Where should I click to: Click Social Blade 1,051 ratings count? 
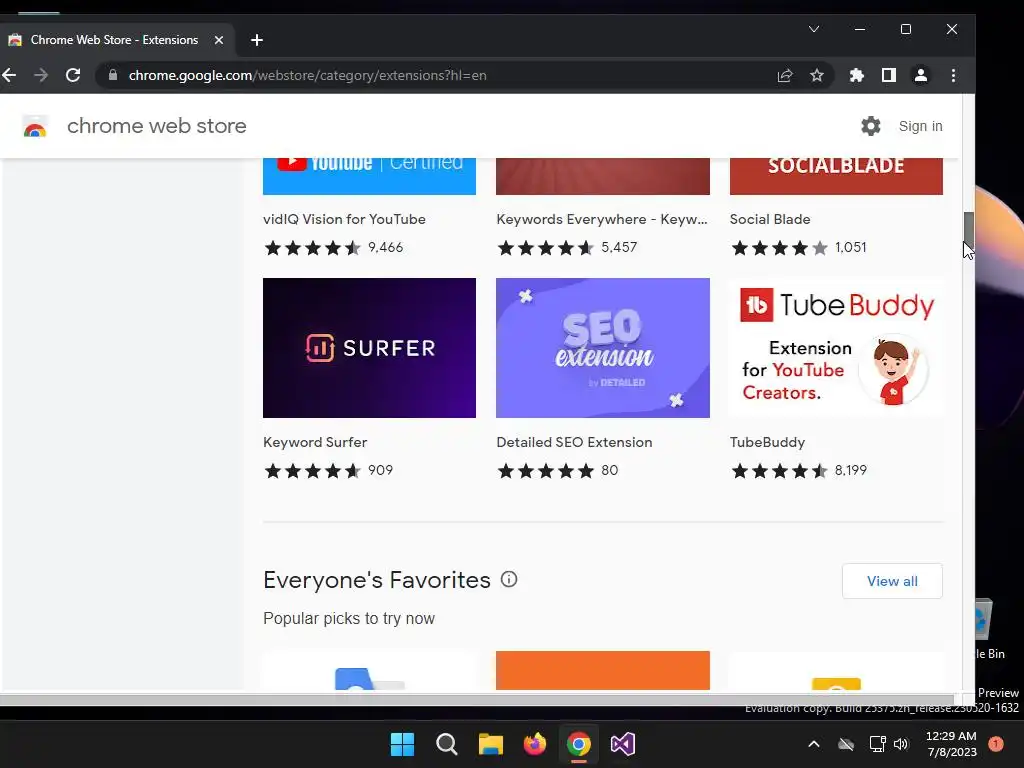[x=850, y=248]
